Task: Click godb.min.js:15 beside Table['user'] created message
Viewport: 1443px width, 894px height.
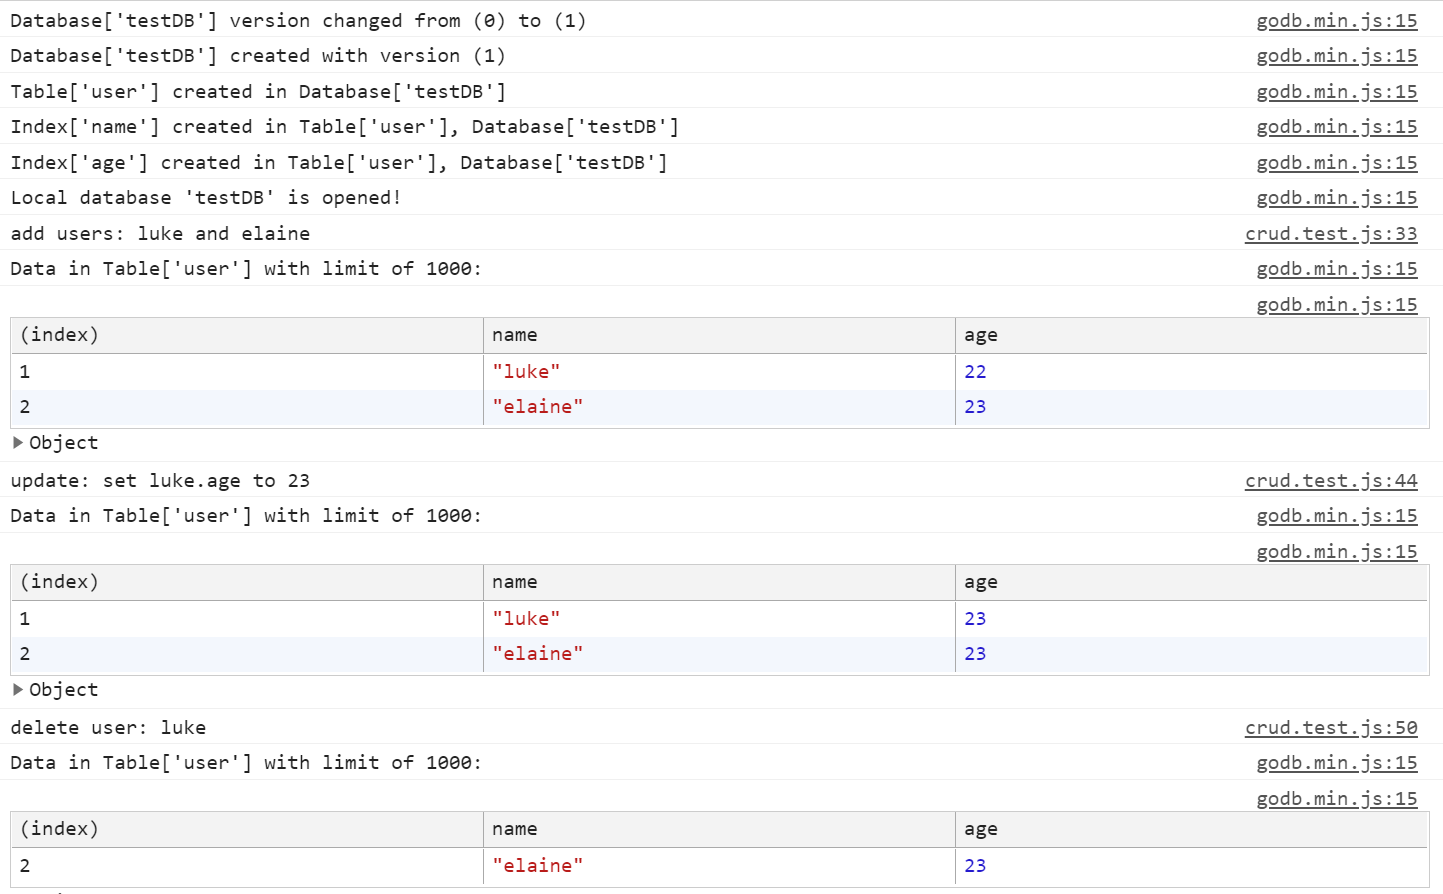Action: pos(1336,91)
